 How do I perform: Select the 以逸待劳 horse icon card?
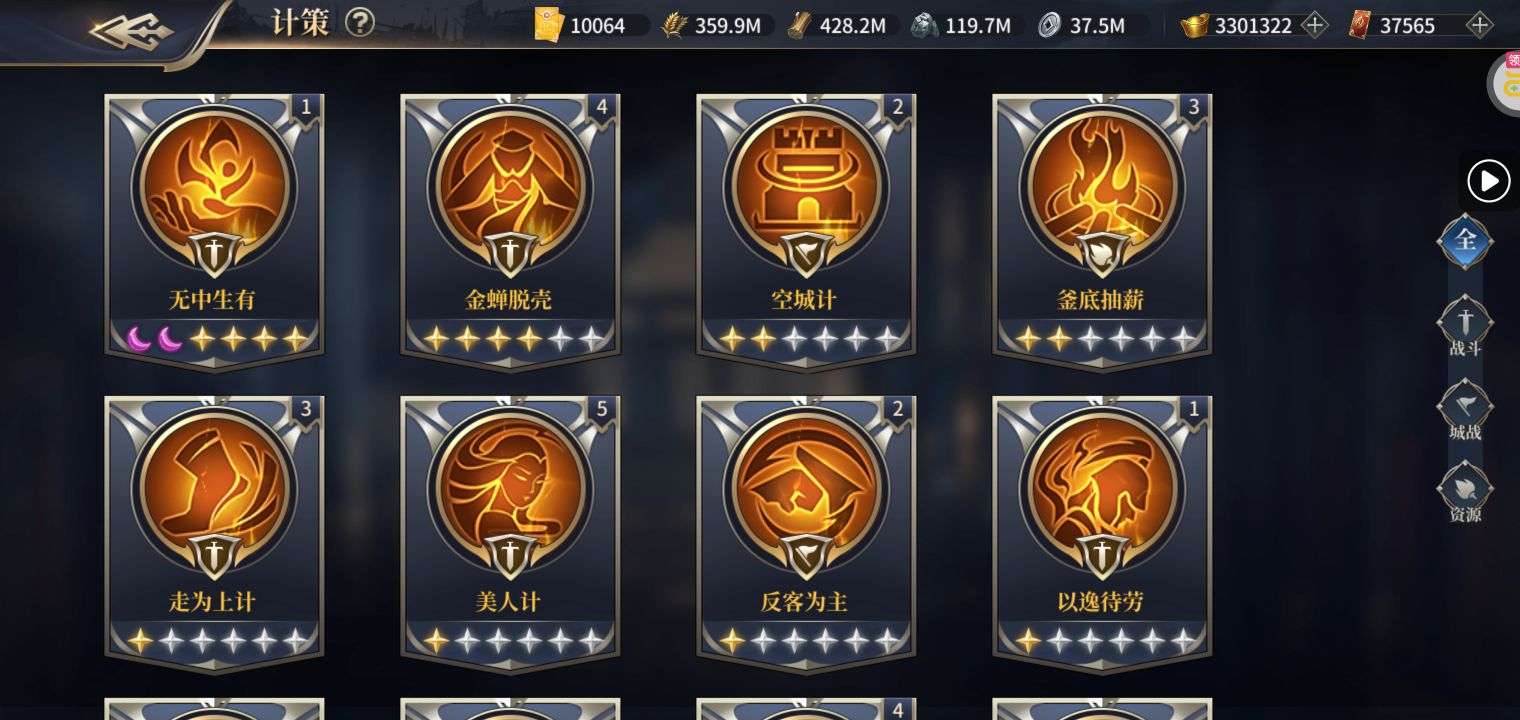[x=1102, y=529]
